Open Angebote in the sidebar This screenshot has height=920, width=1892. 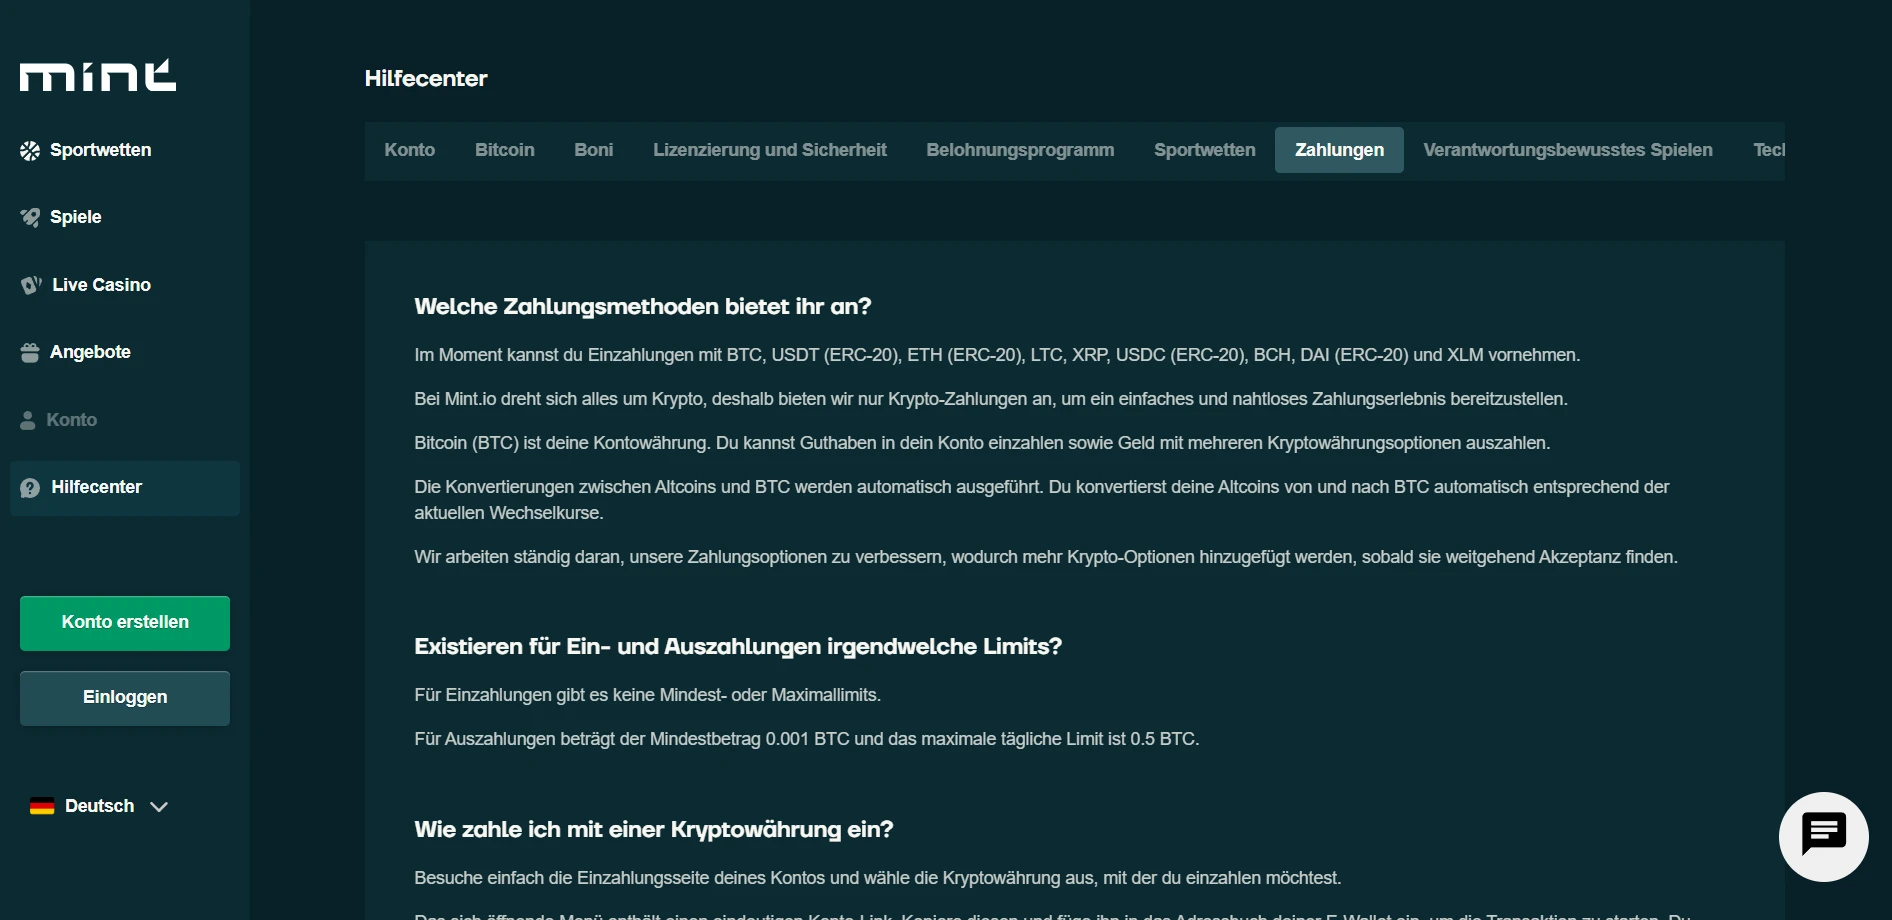(90, 352)
